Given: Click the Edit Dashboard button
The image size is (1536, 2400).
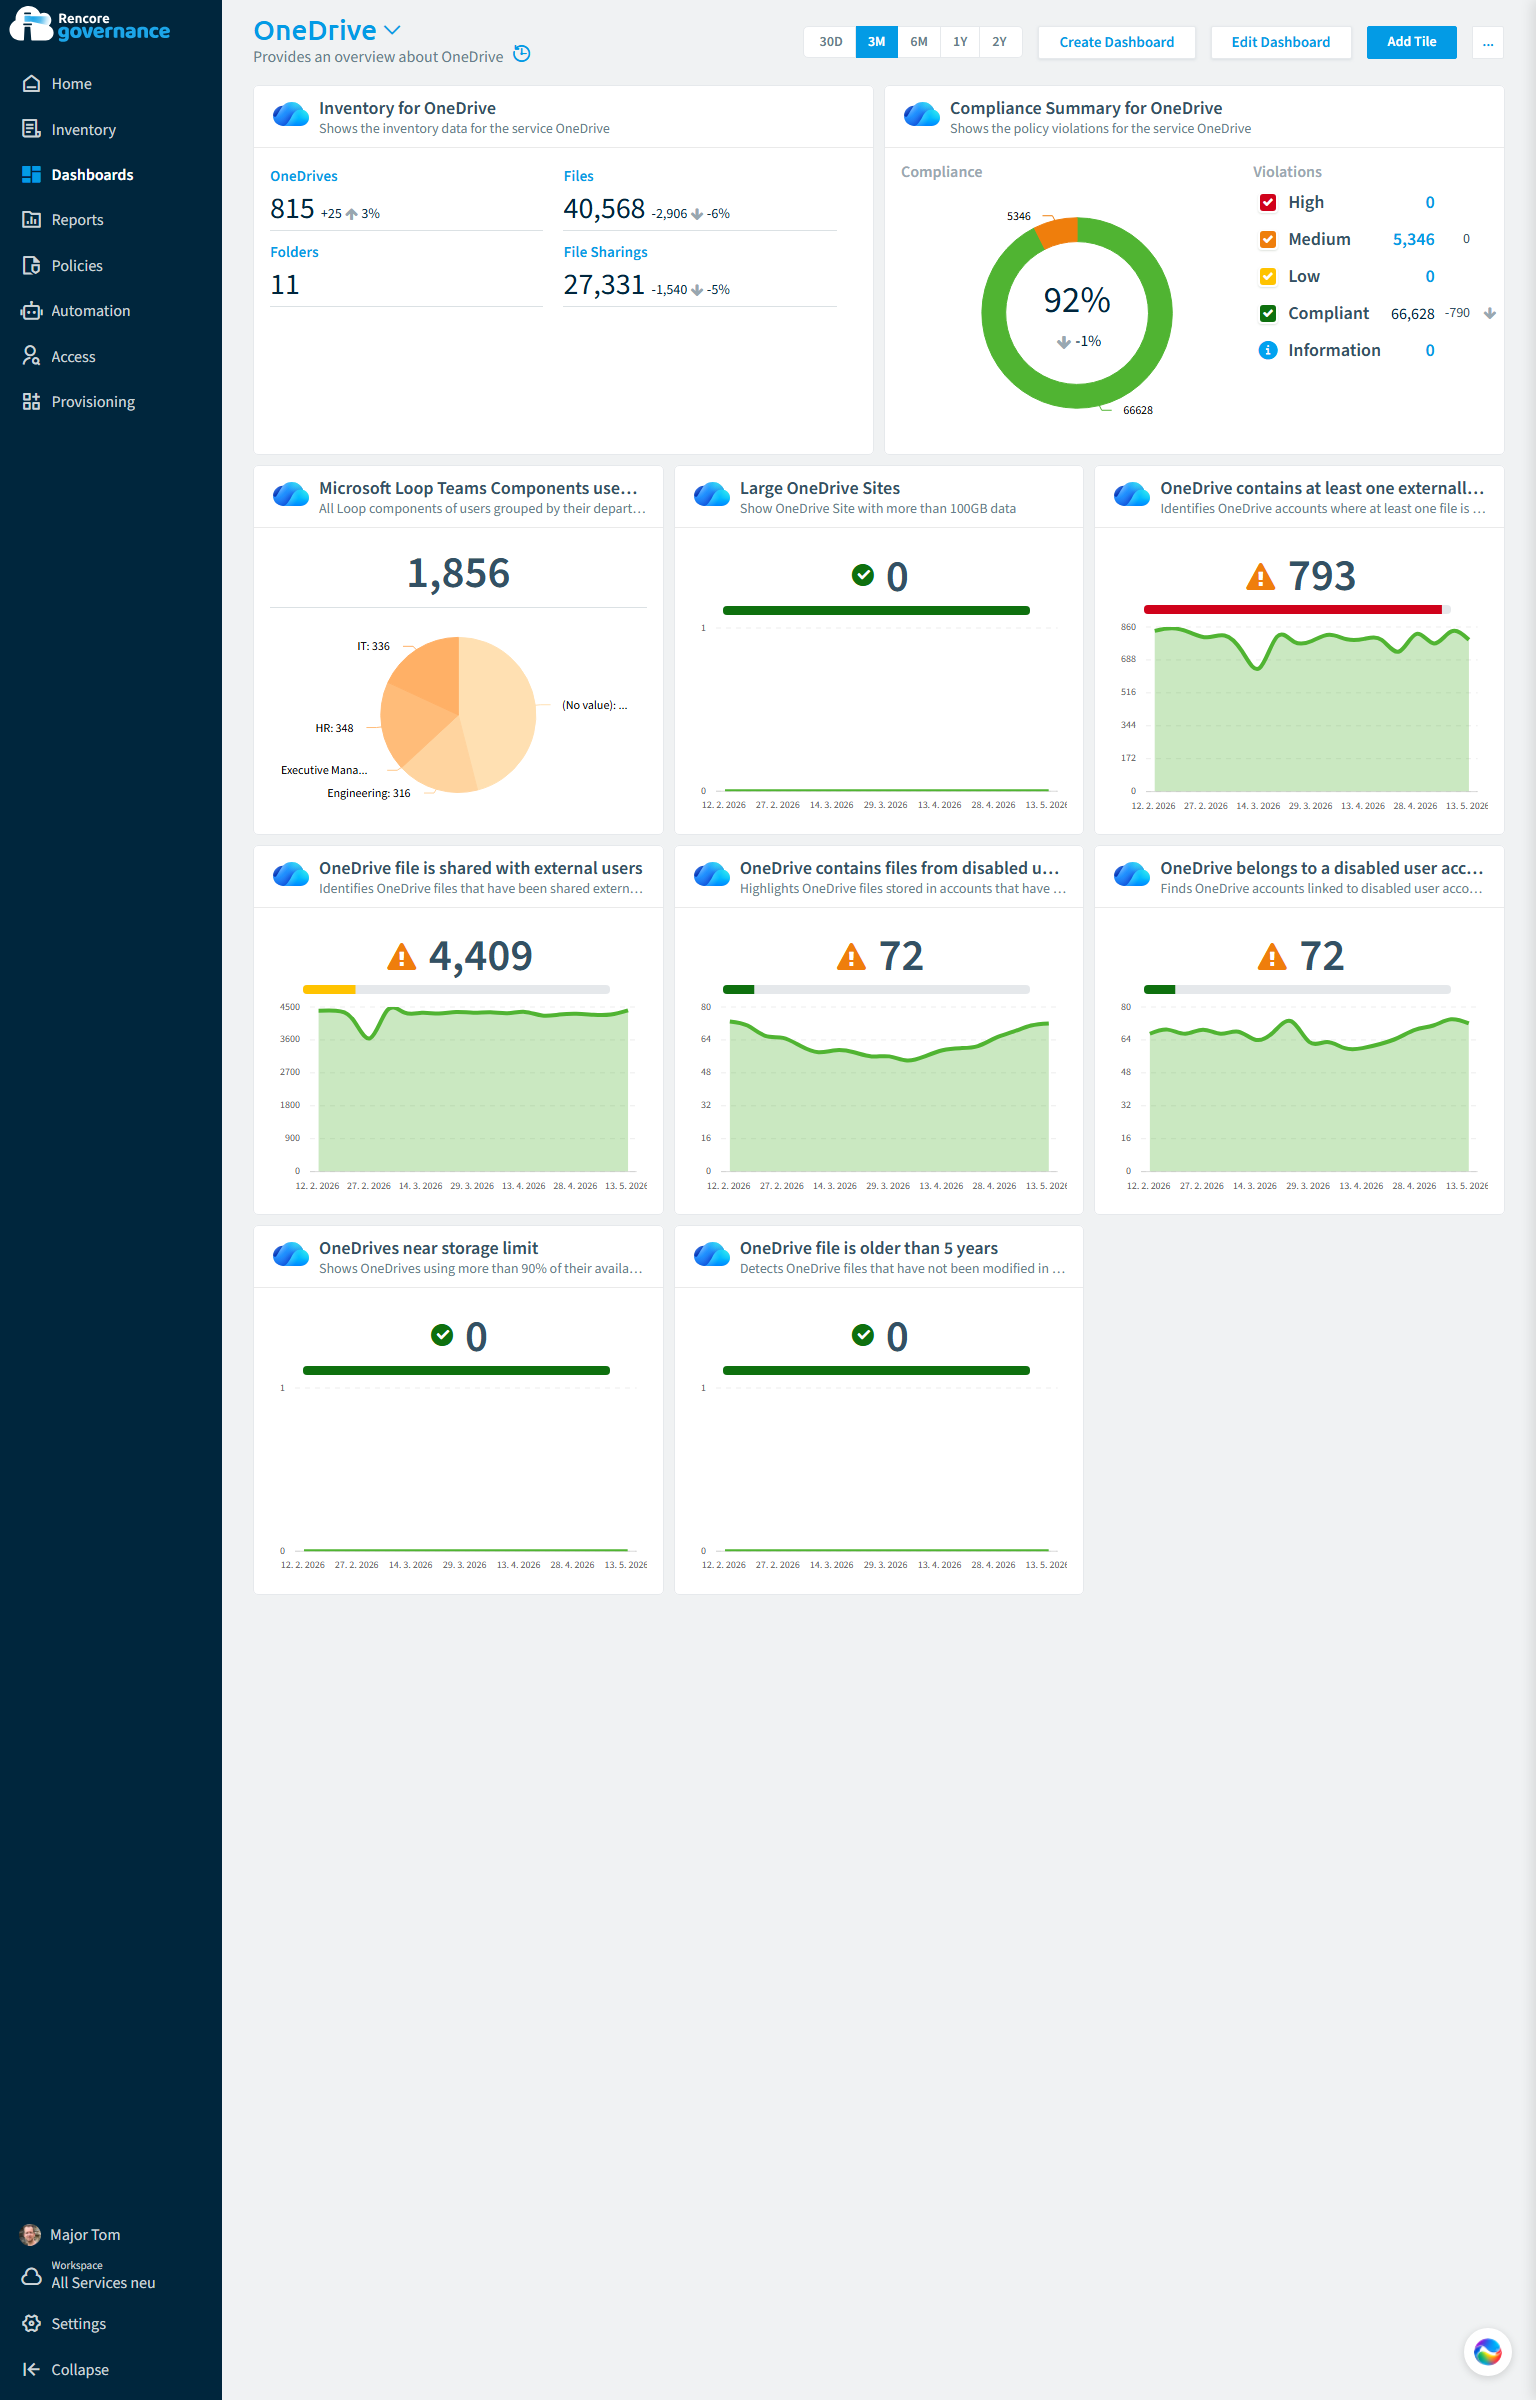Looking at the screenshot, I should click(1281, 42).
